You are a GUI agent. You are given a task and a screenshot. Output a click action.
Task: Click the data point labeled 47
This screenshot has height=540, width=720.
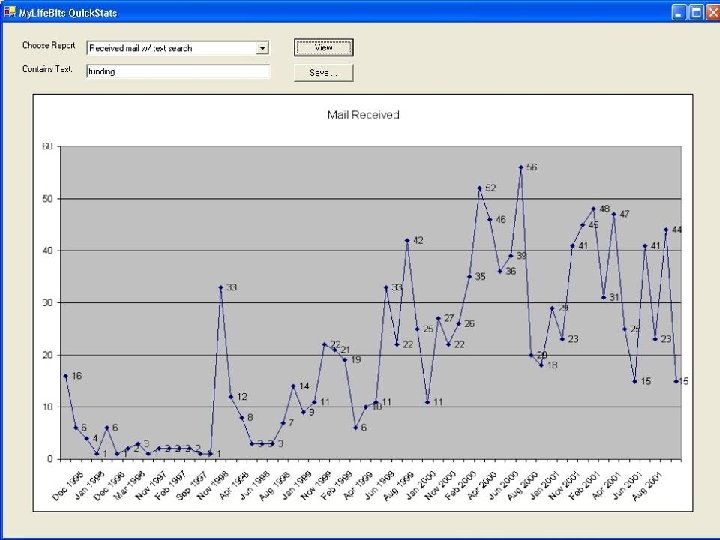(x=614, y=214)
